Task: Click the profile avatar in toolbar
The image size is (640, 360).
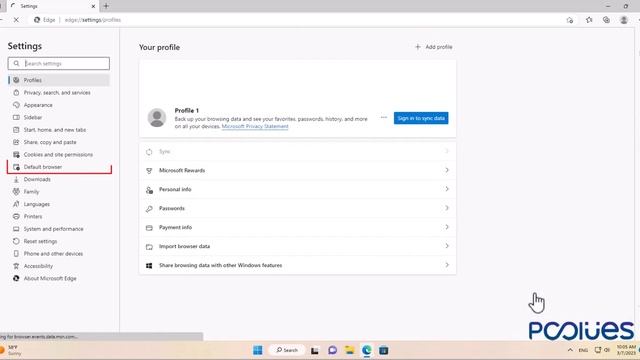Action: pos(624,20)
